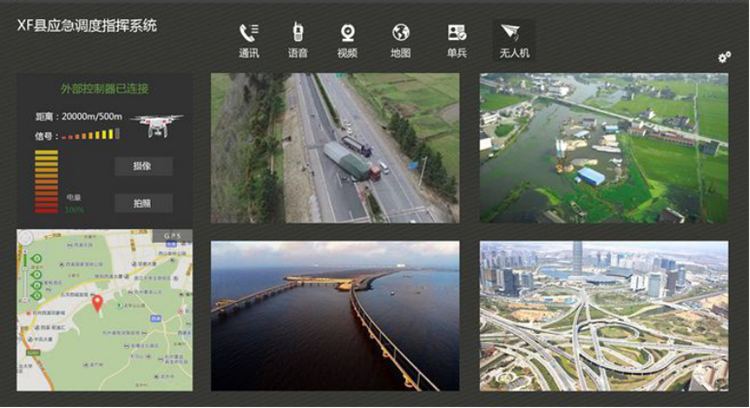Open the highway interchange city feed
Screen dimensions: 750x408
604,315
